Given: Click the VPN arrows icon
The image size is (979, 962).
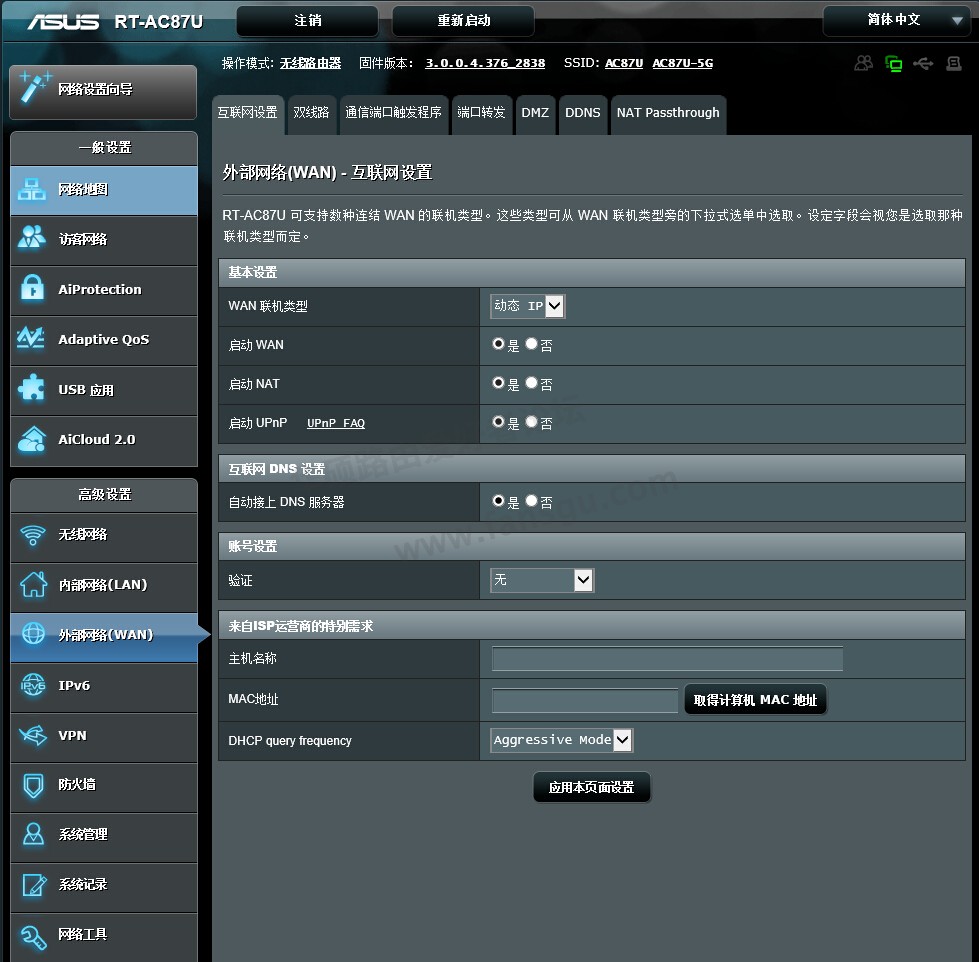Looking at the screenshot, I should (33, 735).
